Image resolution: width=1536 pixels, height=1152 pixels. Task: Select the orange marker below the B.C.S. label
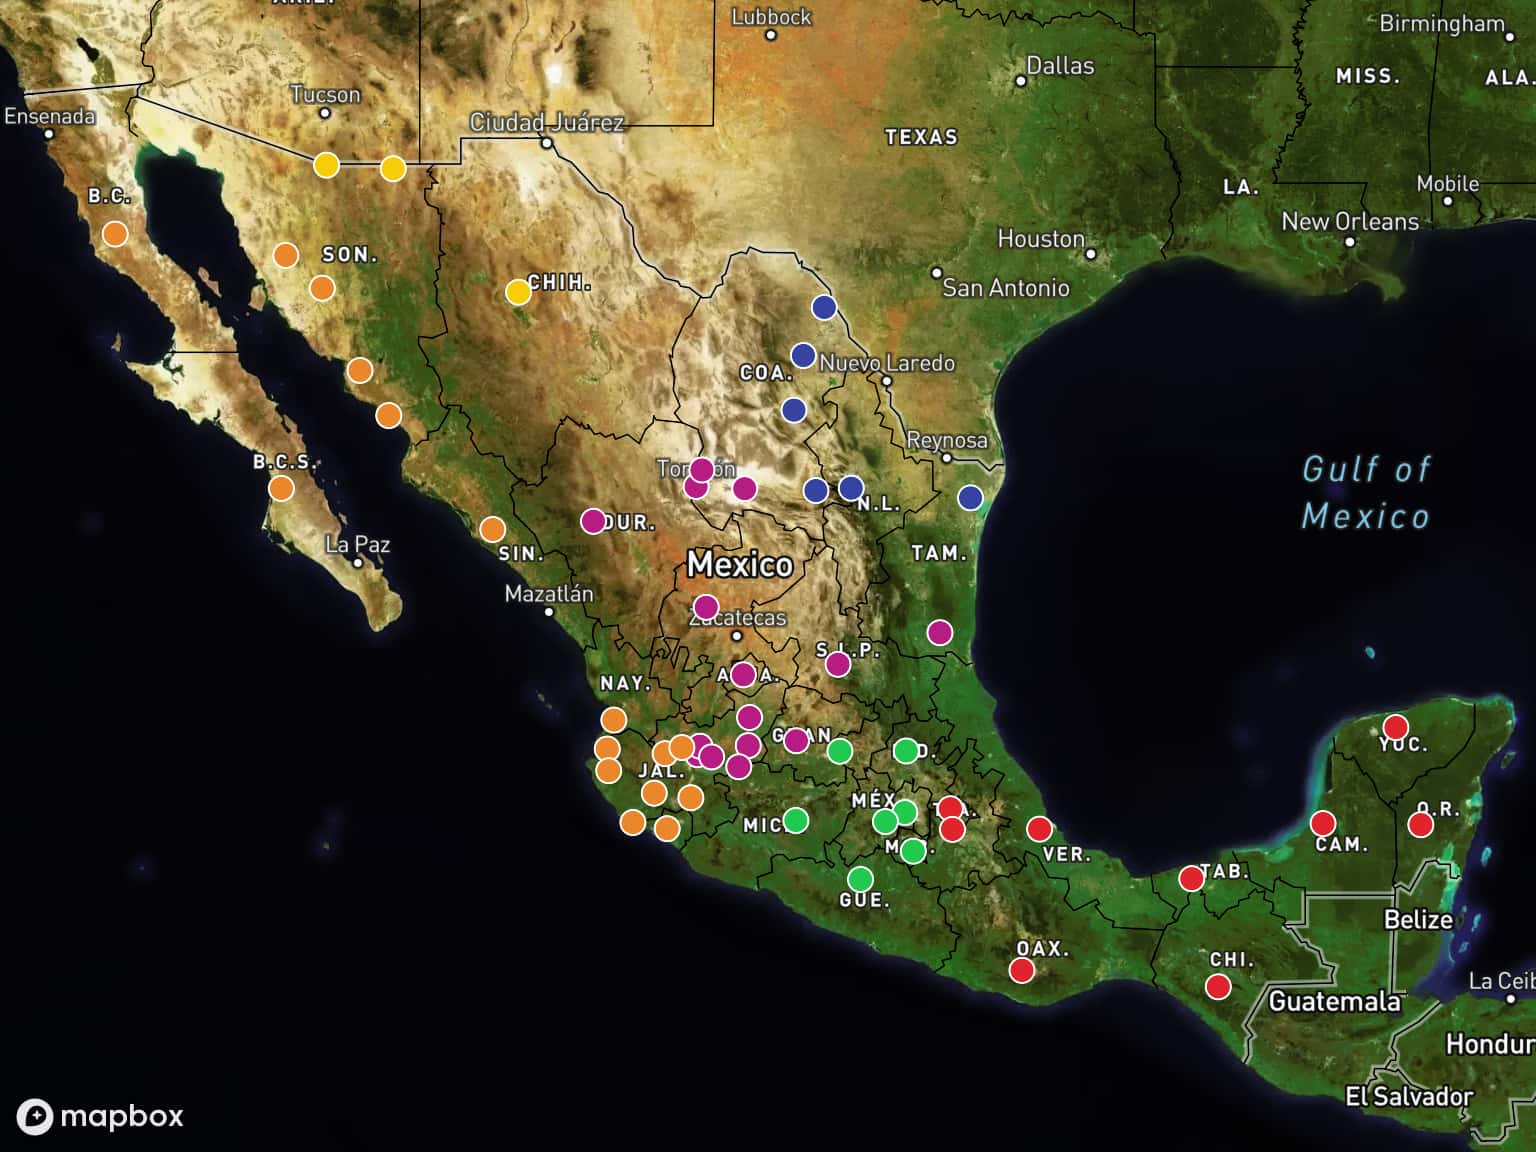(281, 488)
